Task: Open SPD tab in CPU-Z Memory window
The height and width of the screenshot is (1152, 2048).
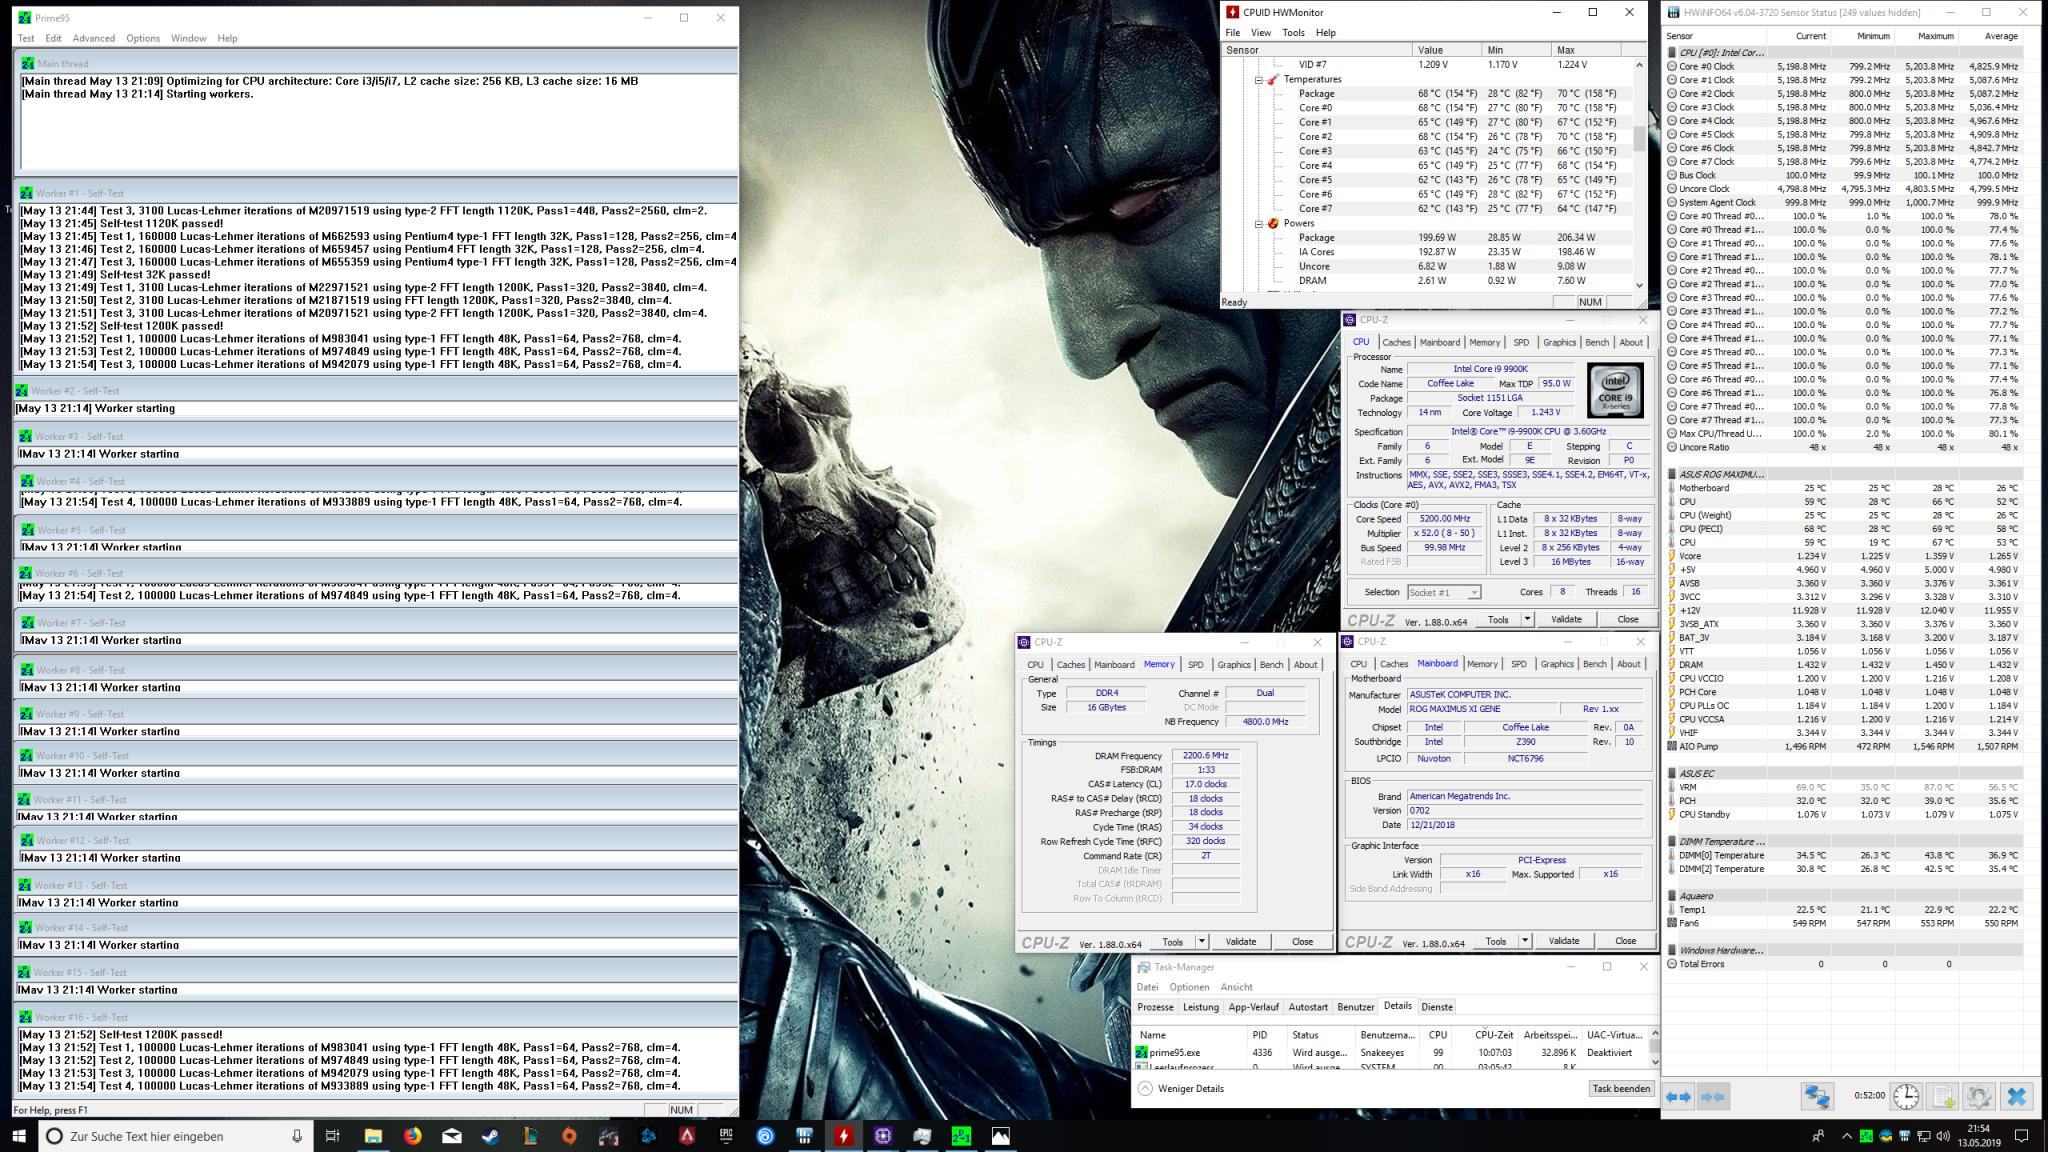Action: (1195, 665)
